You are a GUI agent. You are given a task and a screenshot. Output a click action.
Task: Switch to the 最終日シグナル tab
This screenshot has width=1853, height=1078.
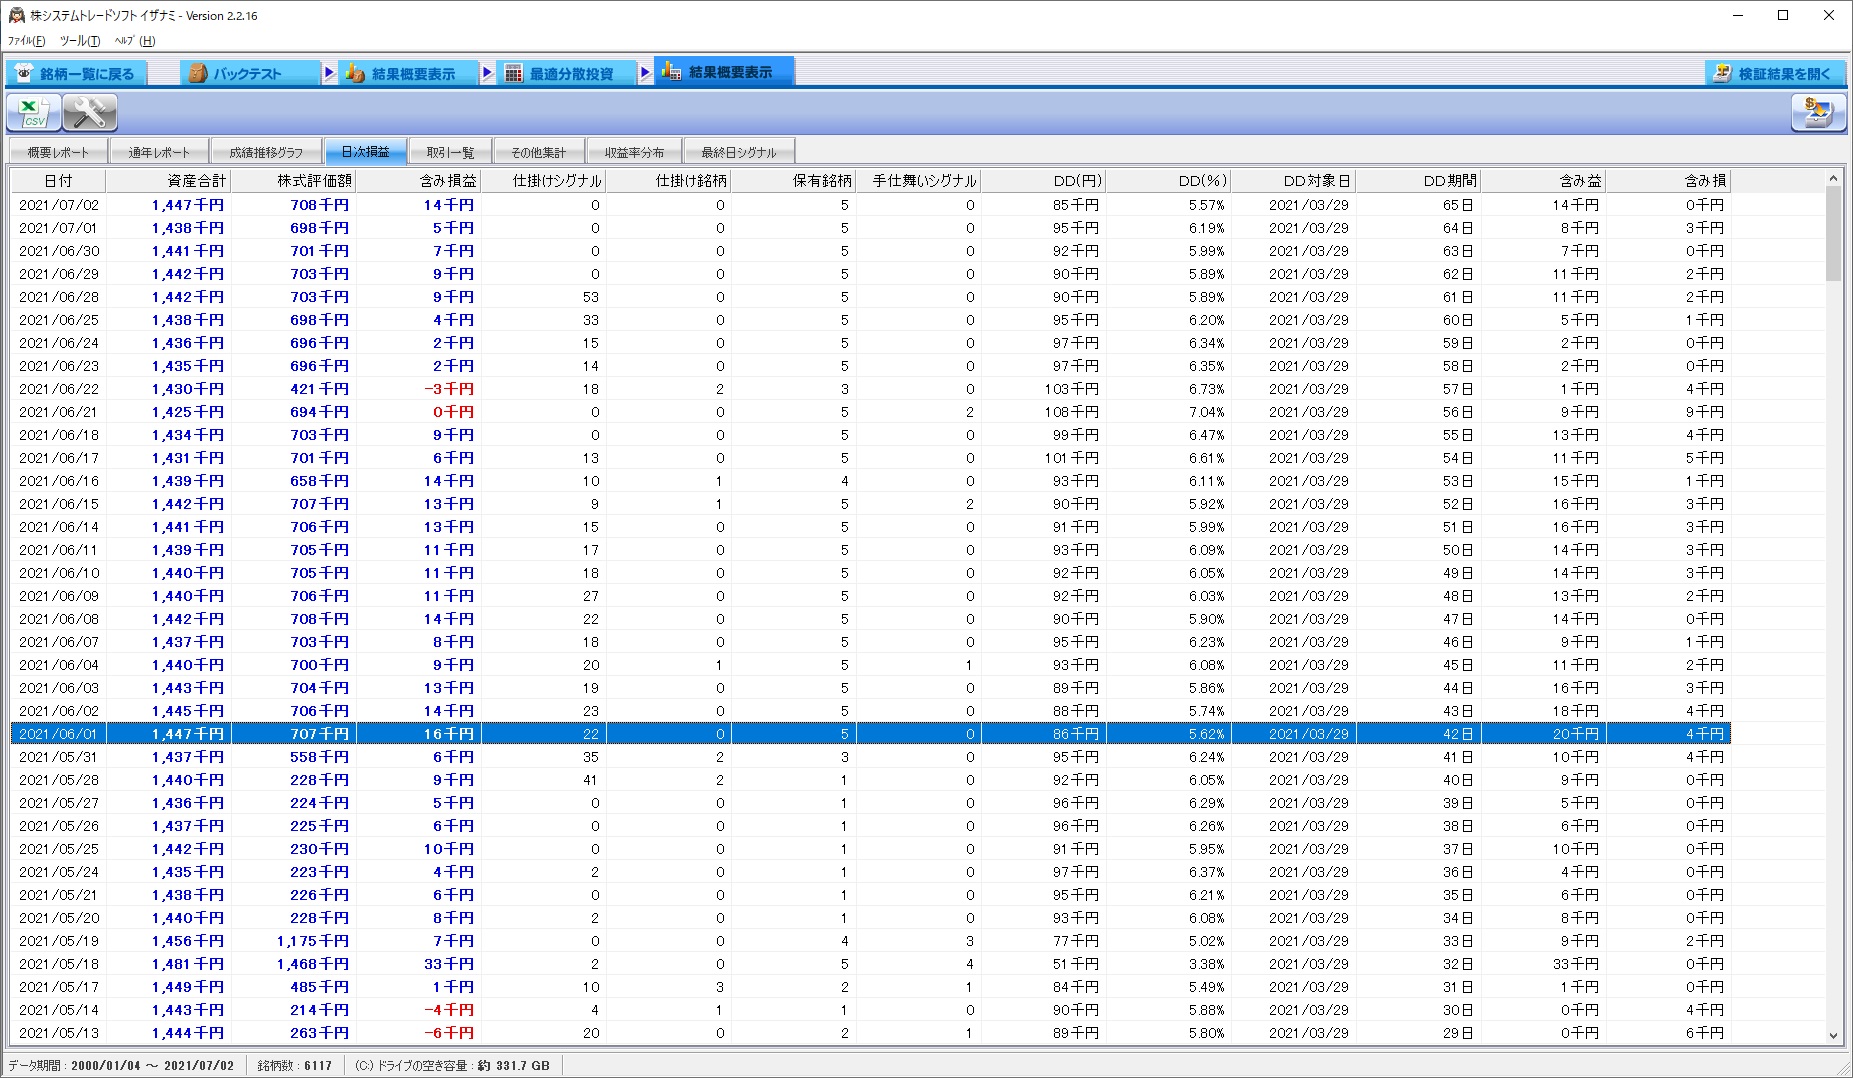point(738,152)
